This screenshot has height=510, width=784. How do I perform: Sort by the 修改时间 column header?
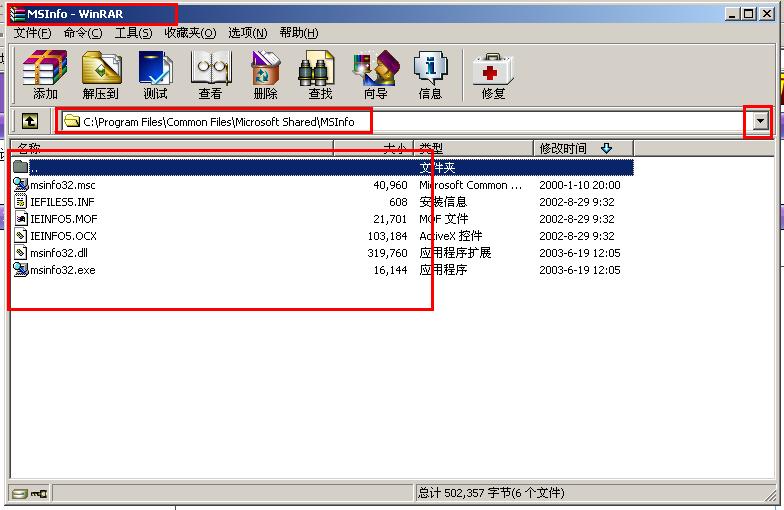[x=584, y=148]
